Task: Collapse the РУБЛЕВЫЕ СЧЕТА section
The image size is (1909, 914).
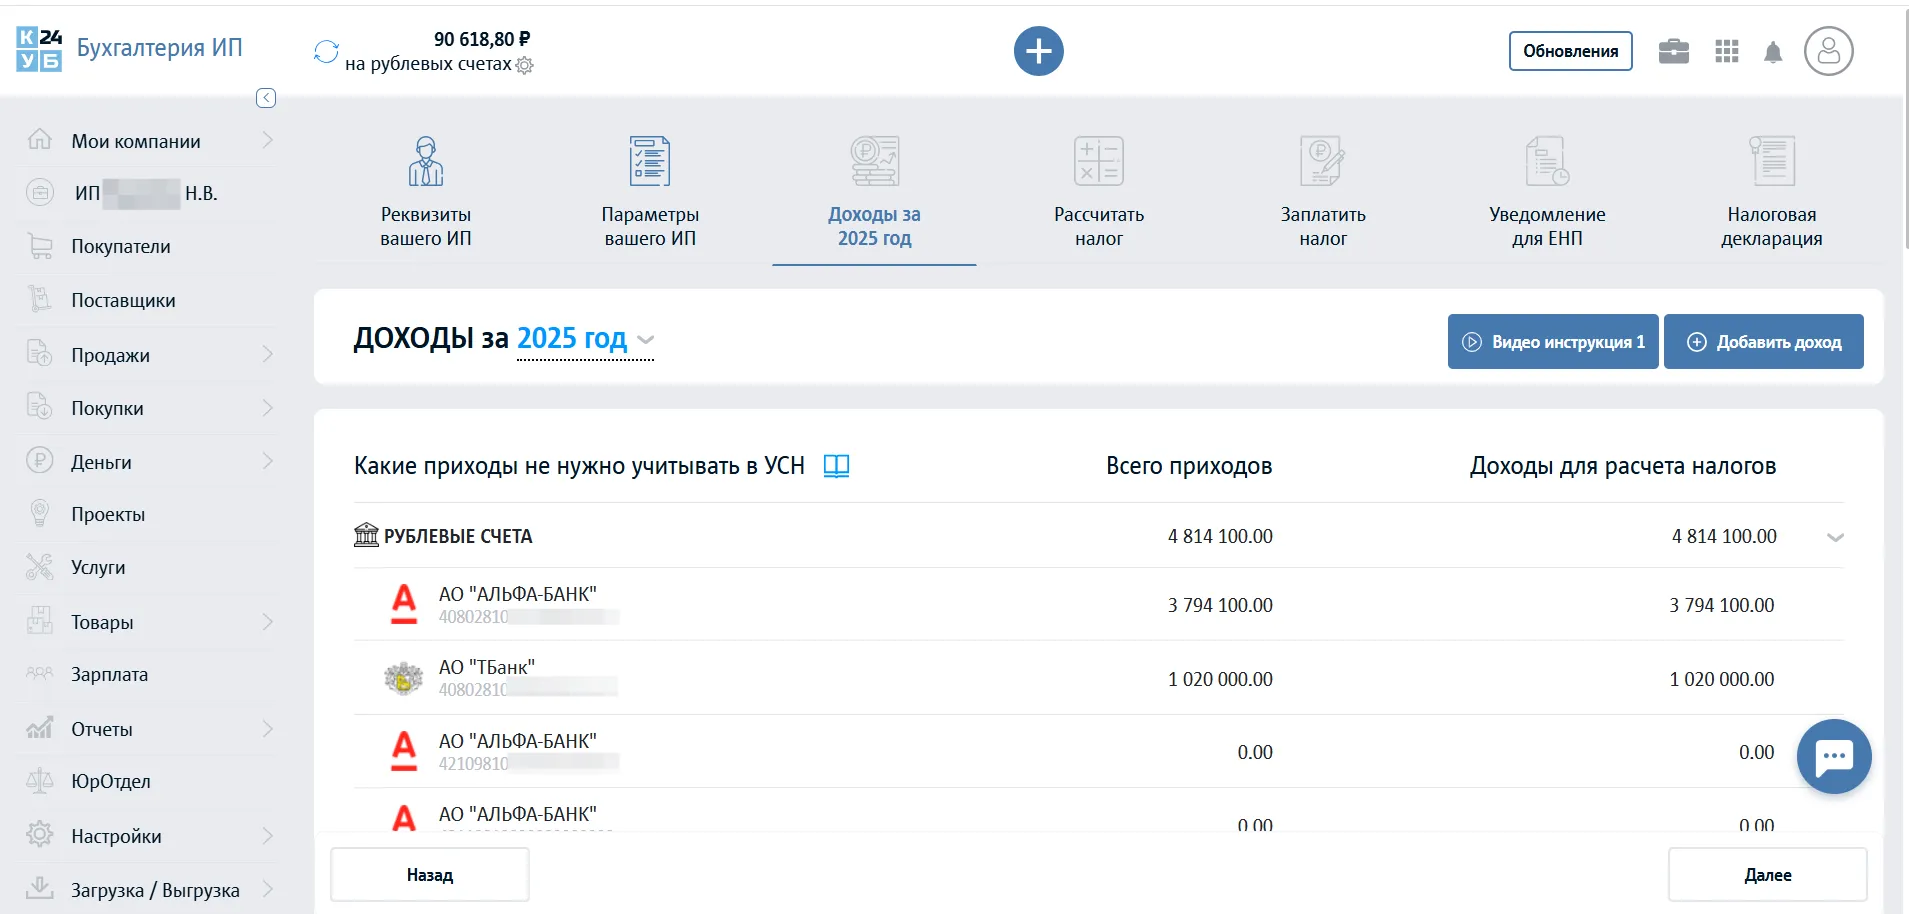Action: coord(1834,537)
